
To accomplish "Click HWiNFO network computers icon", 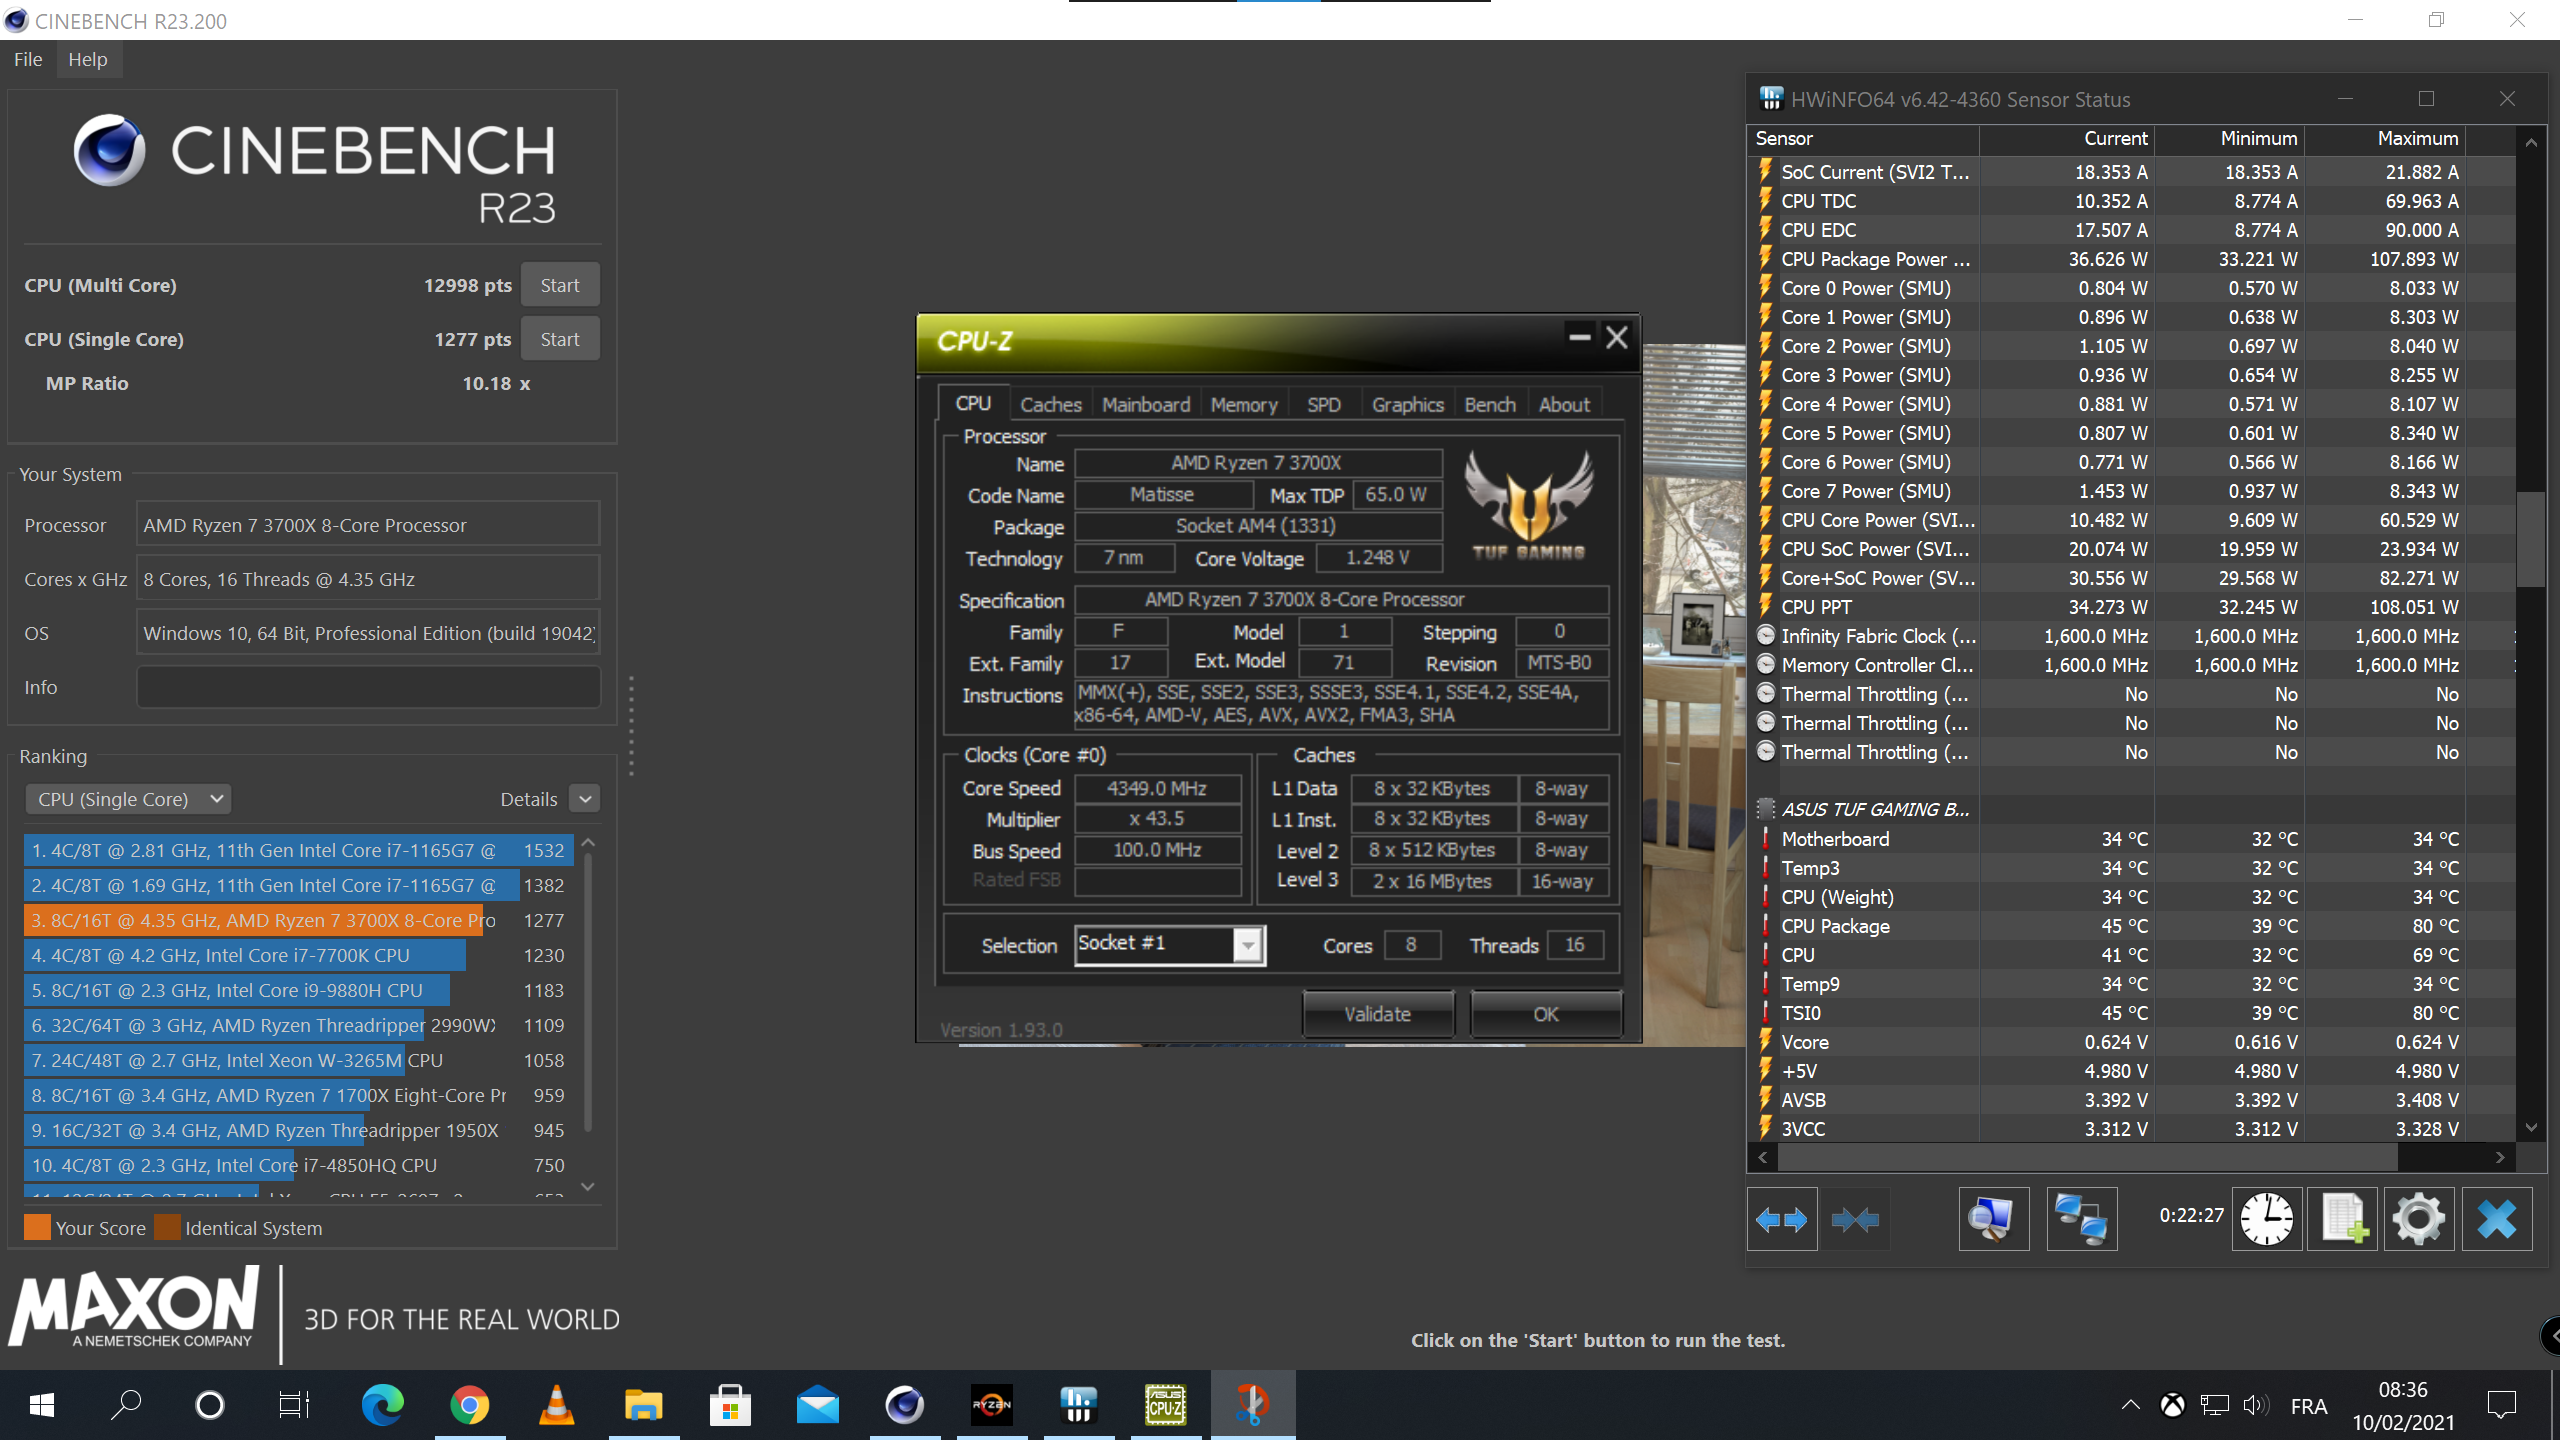I will 2081,1218.
